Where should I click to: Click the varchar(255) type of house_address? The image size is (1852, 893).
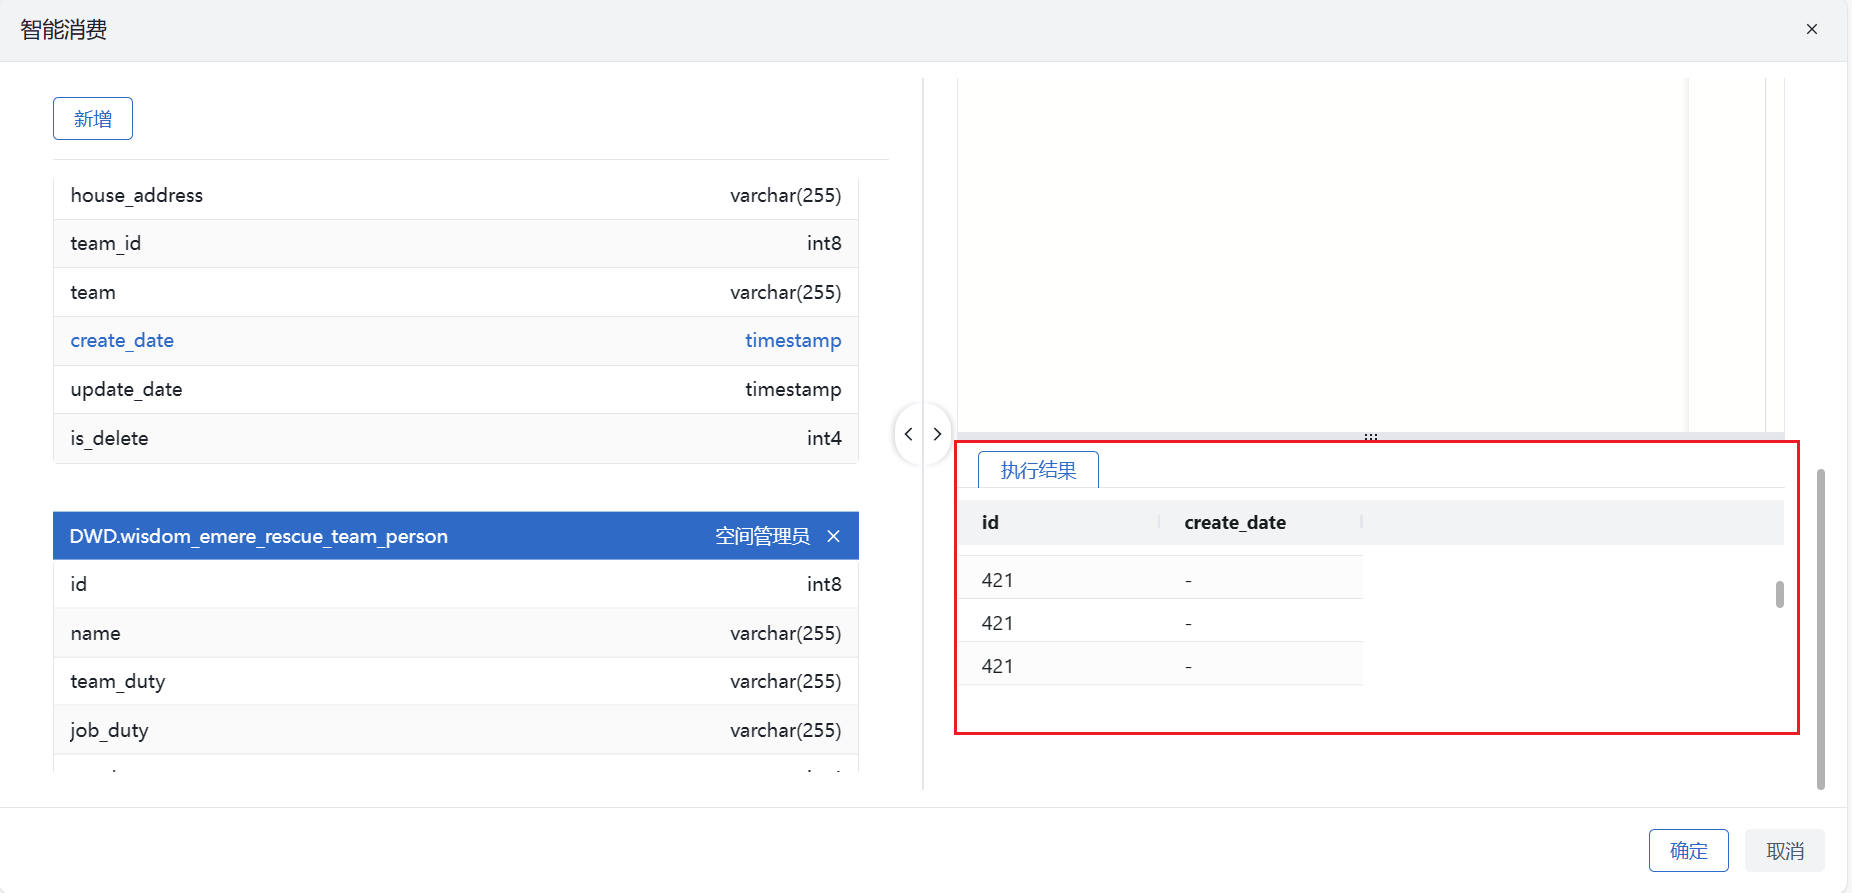coord(785,195)
